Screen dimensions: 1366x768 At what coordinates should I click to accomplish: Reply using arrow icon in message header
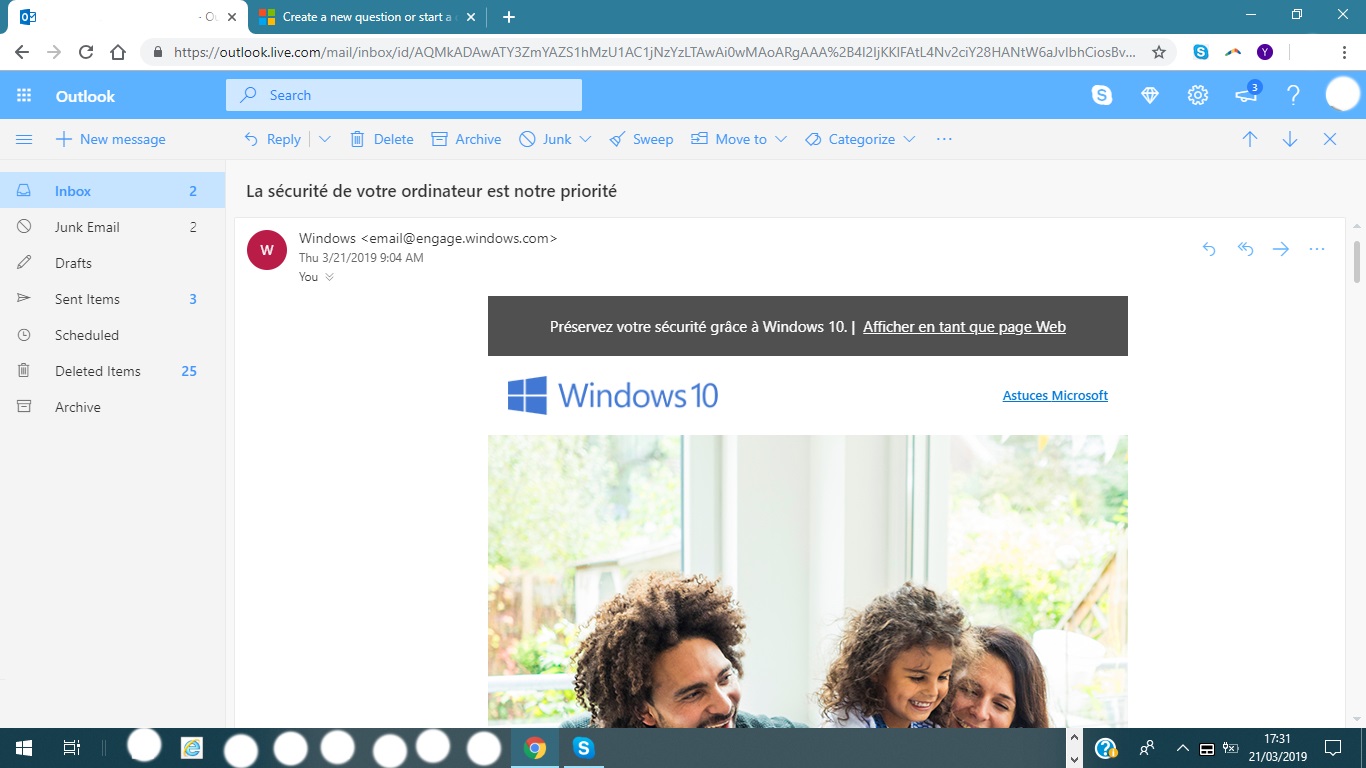click(x=1209, y=249)
